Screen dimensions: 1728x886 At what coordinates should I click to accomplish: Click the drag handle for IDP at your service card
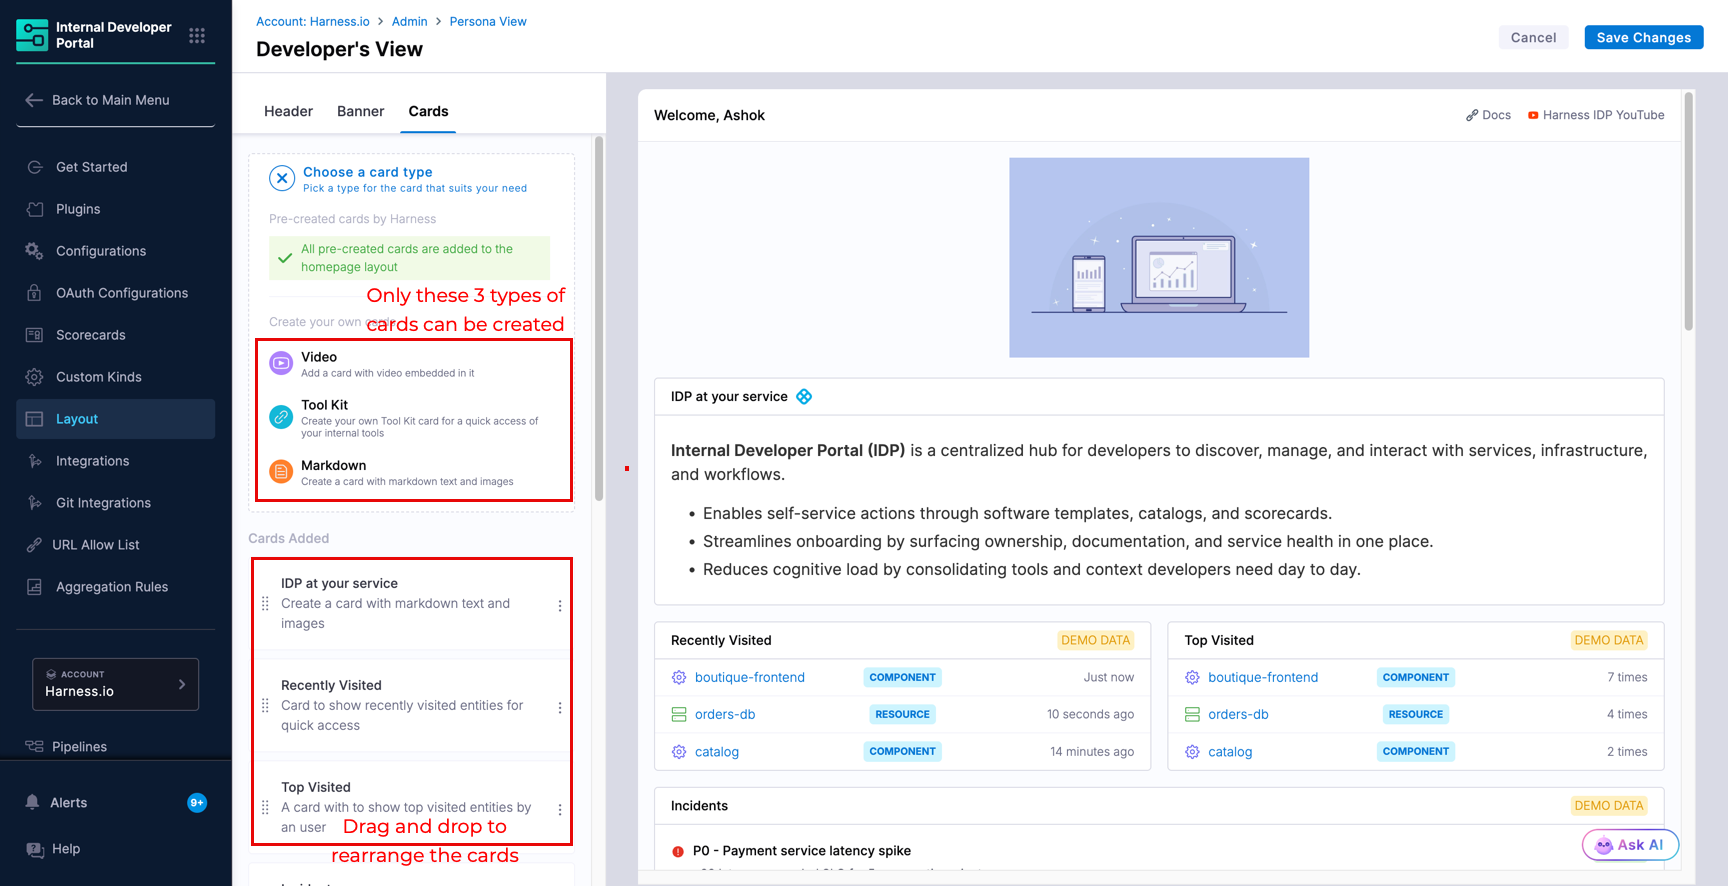click(265, 604)
